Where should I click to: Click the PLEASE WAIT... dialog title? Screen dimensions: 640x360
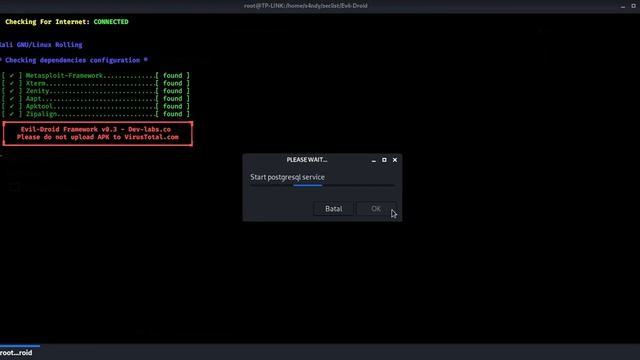click(307, 160)
